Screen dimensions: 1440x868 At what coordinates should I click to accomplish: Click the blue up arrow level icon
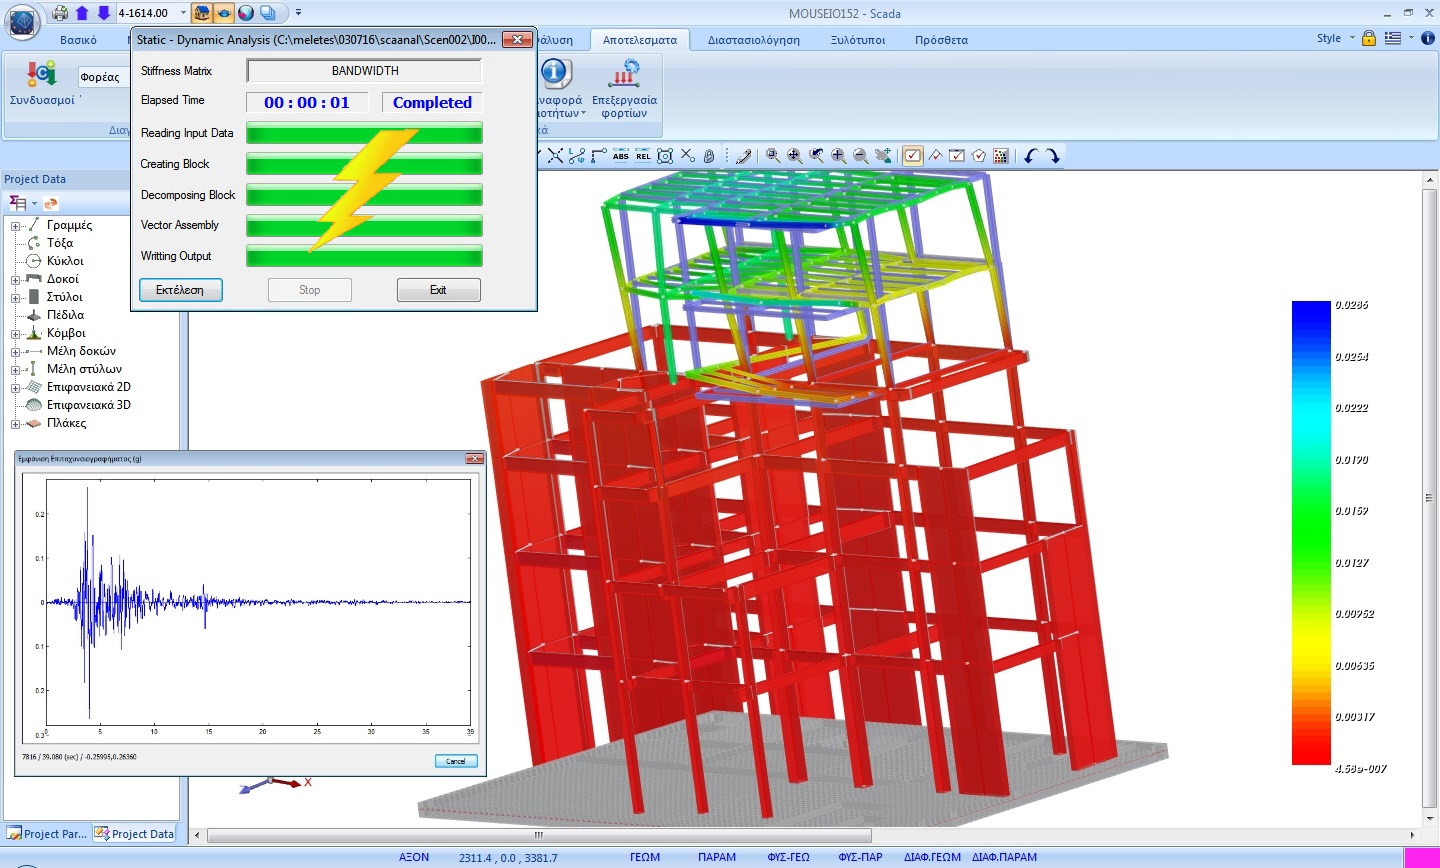[82, 13]
